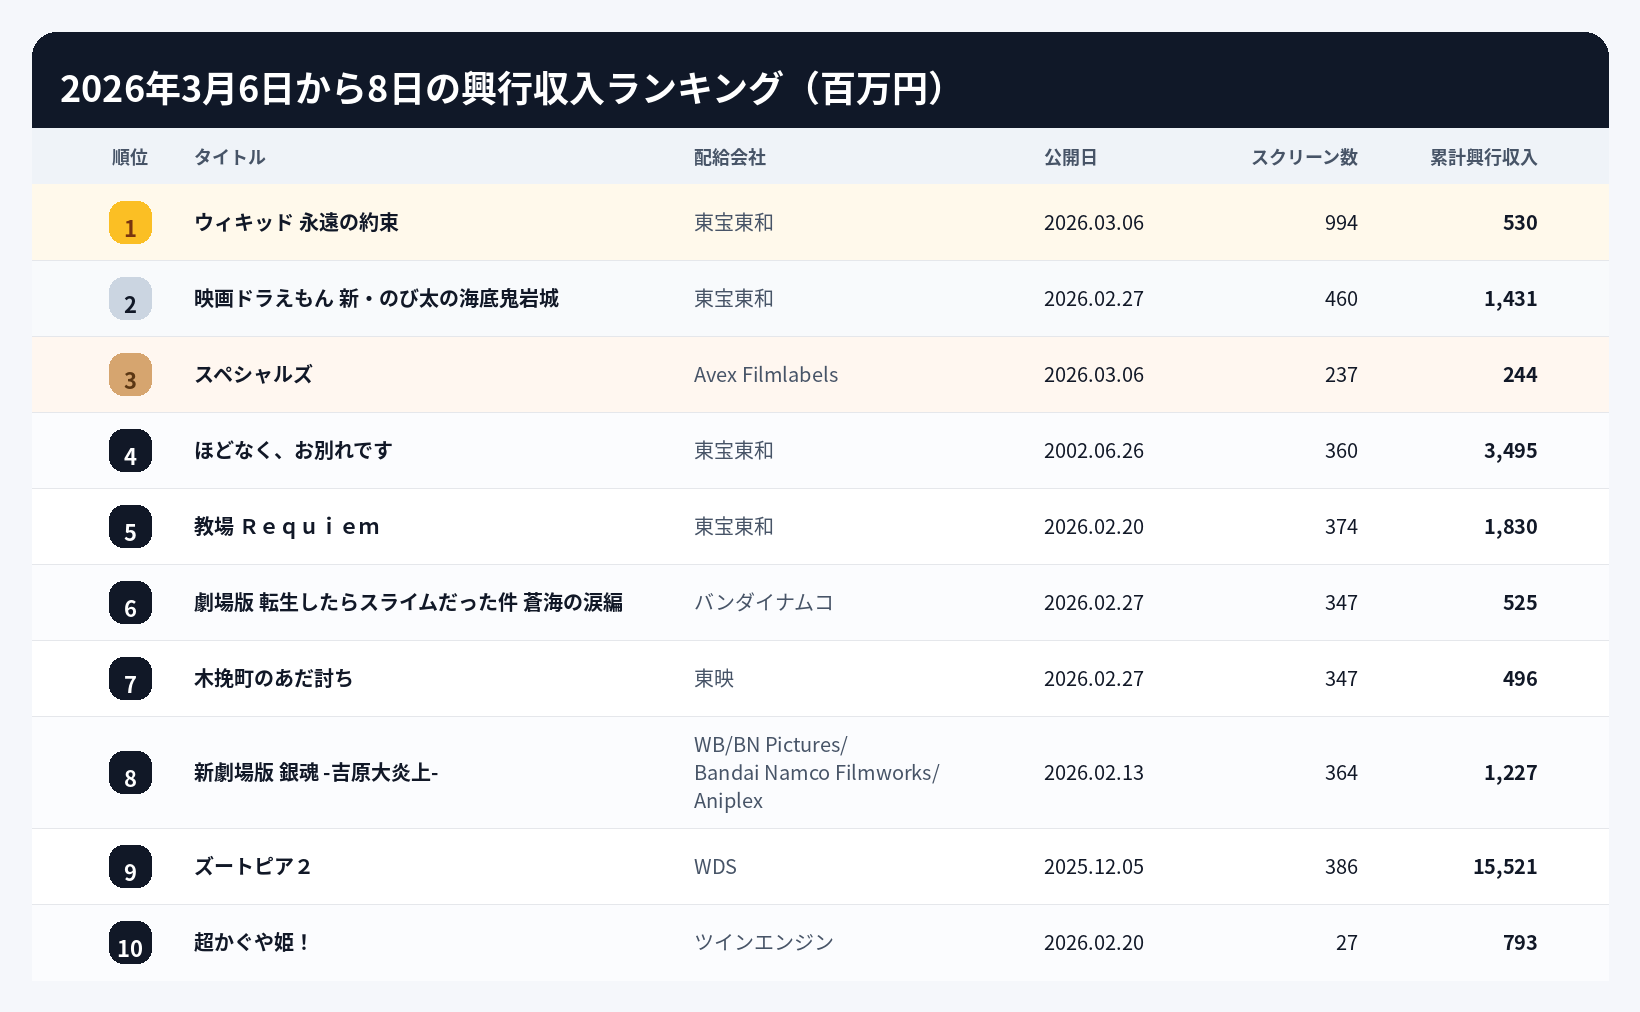
Task: Click the ズートピア２ title
Action: (253, 867)
